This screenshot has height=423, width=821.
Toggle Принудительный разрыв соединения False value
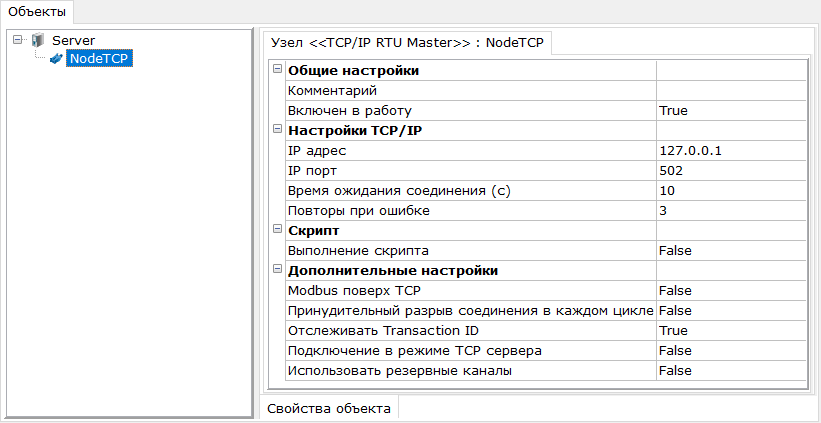click(x=731, y=310)
